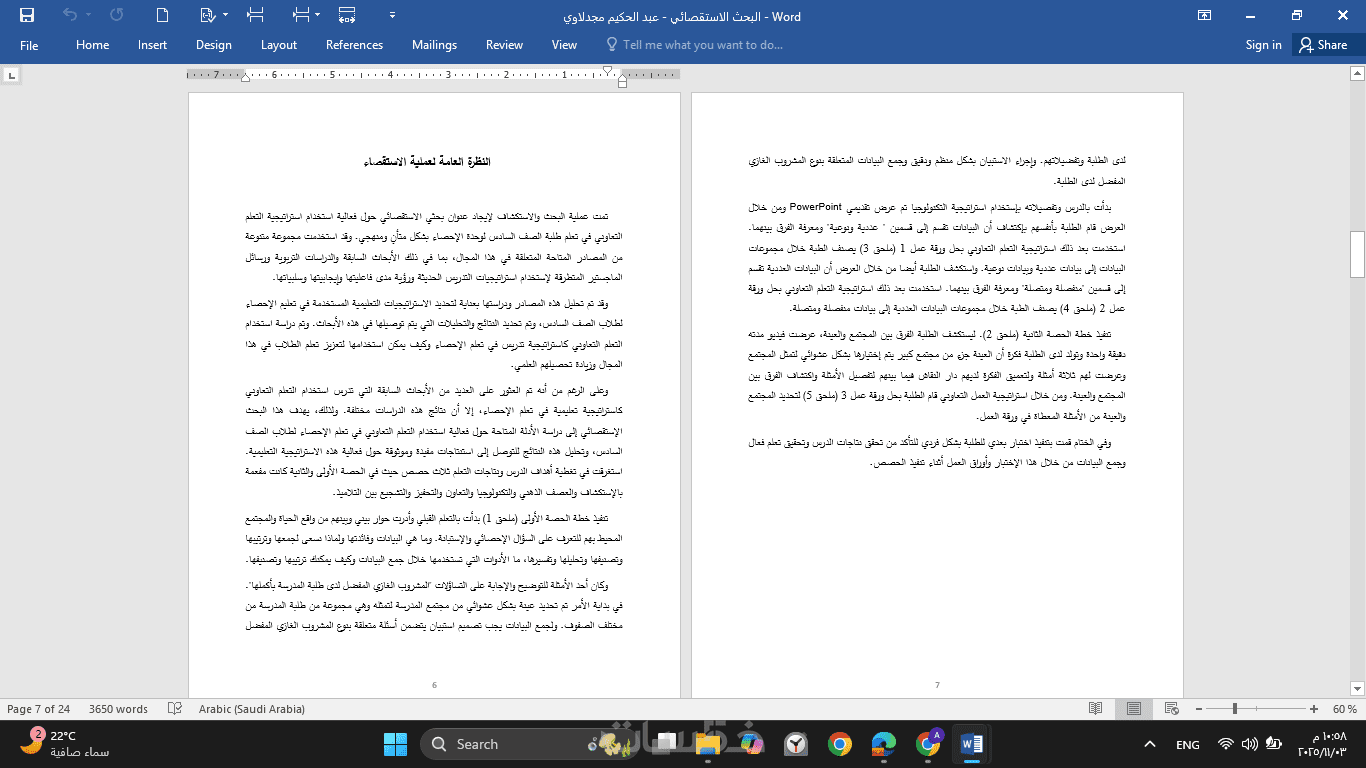Click the first line indent marker on ruler

coord(607,70)
